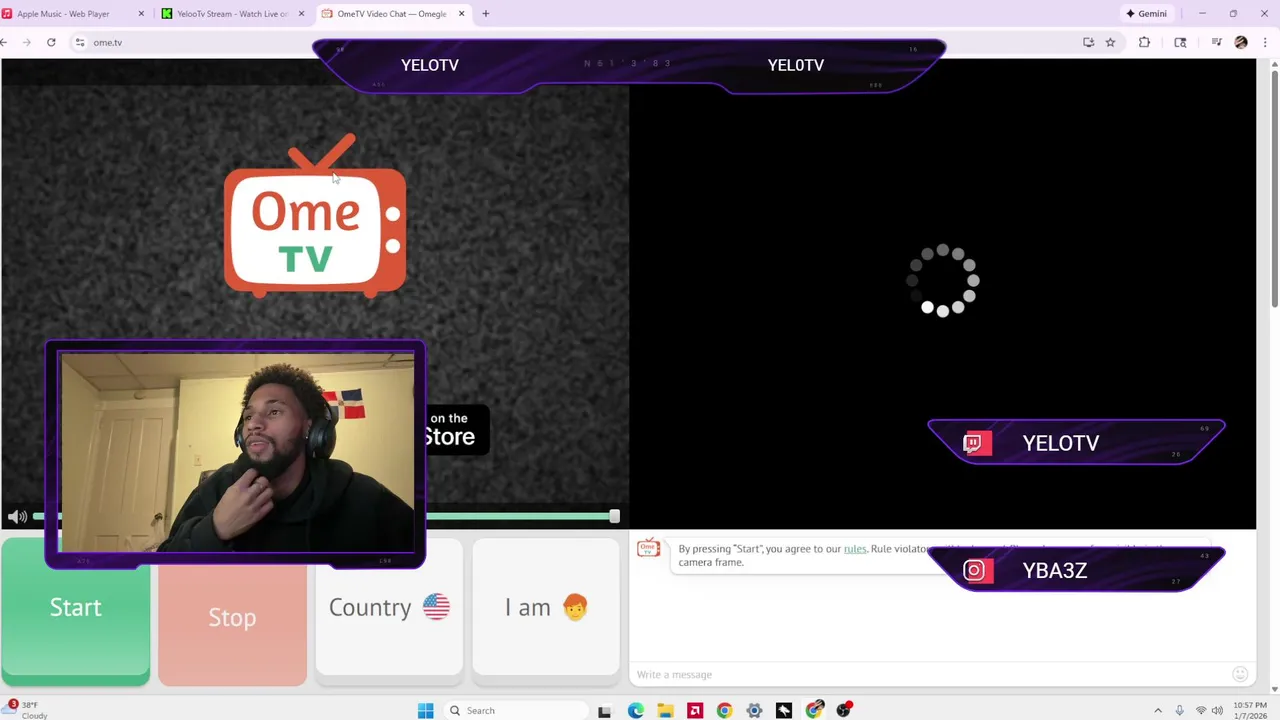Open File Explorer from the taskbar

[665, 710]
